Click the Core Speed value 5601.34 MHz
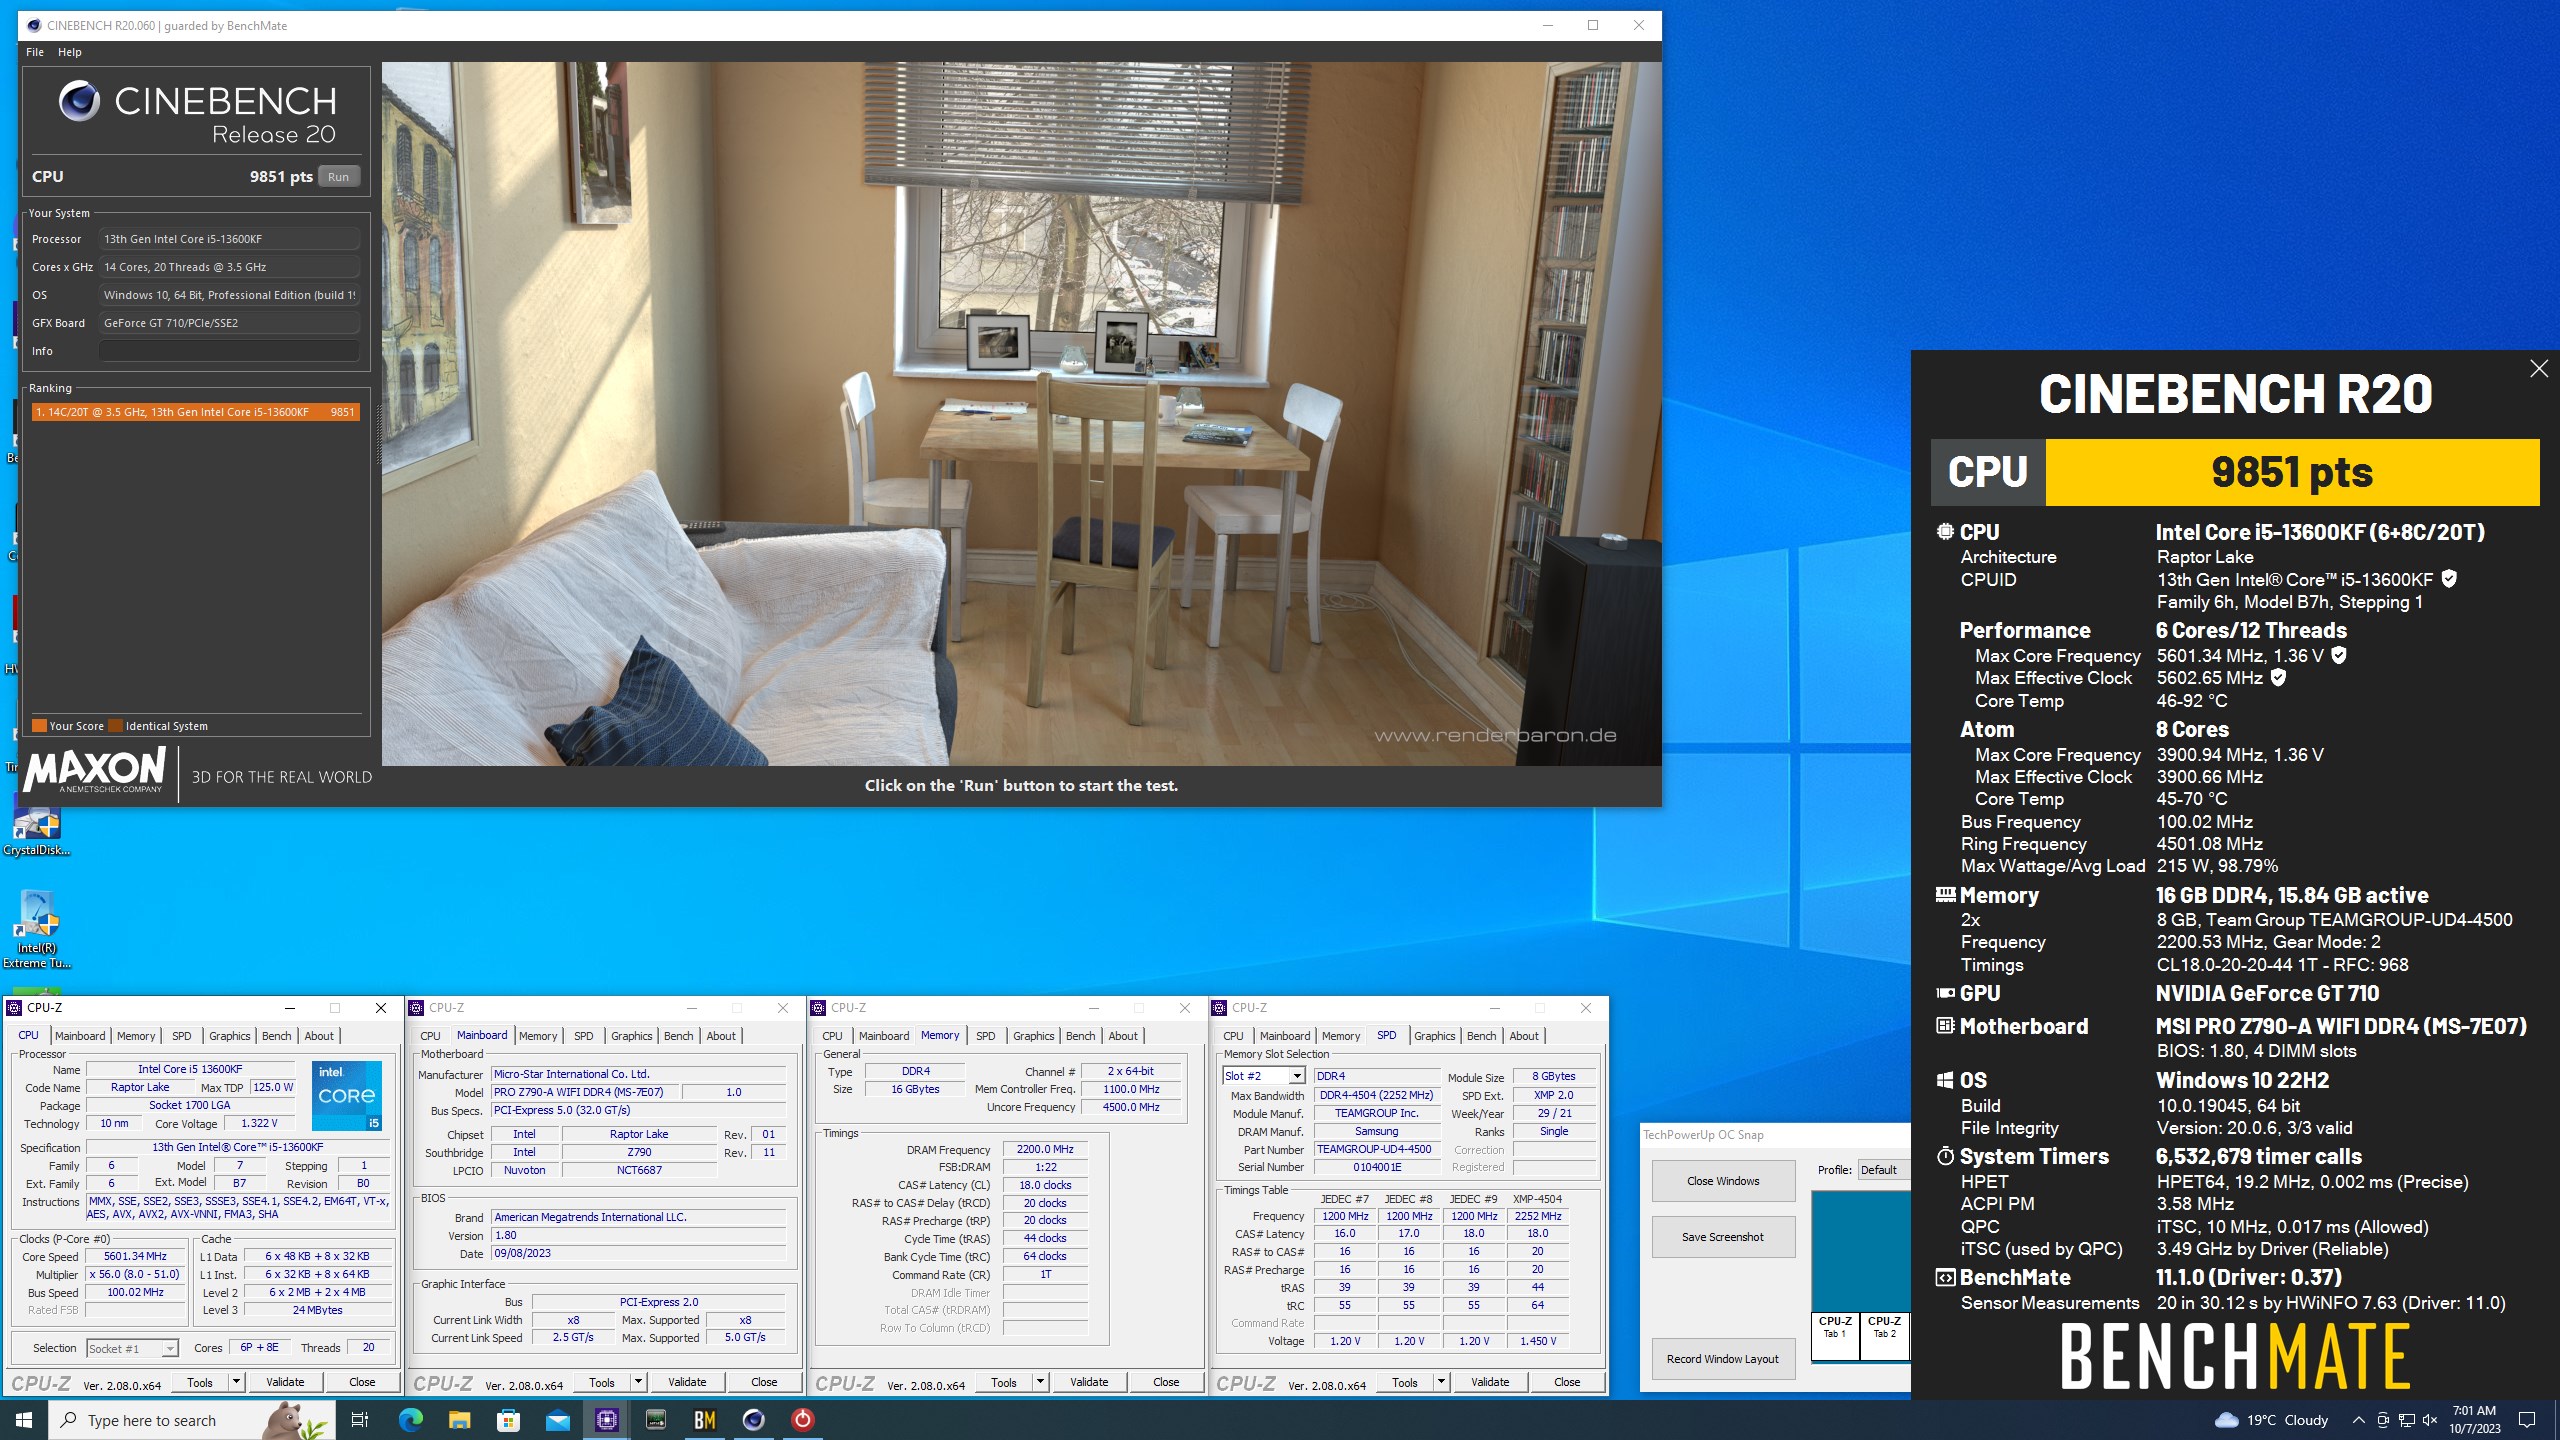The width and height of the screenshot is (2560, 1440). (134, 1257)
